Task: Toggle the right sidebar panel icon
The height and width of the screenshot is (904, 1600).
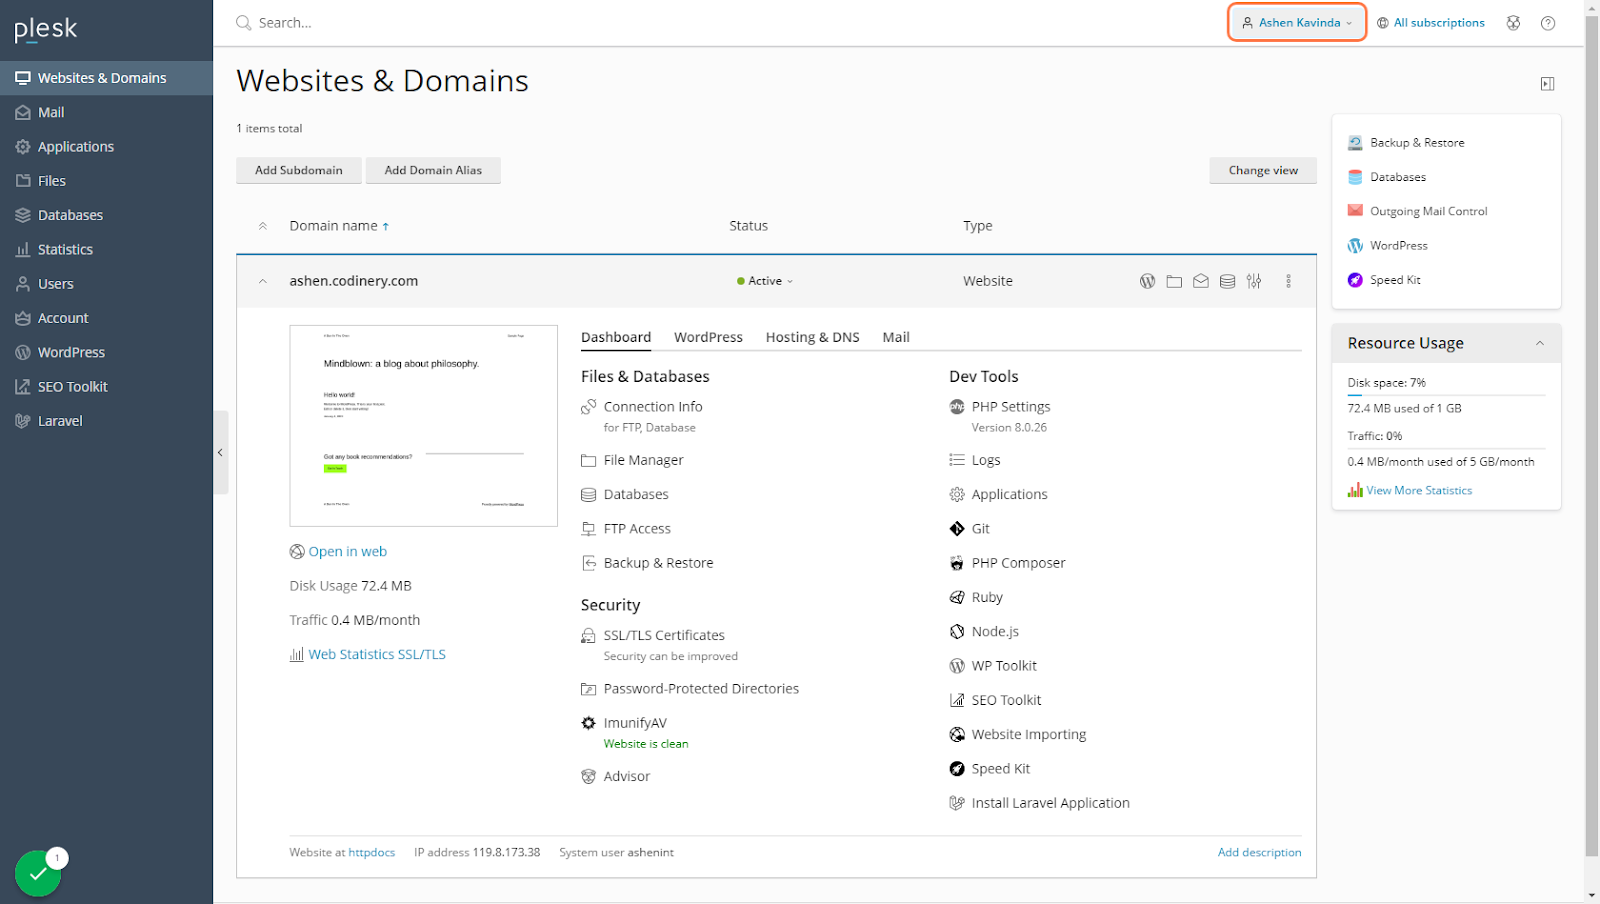Action: click(x=1547, y=84)
